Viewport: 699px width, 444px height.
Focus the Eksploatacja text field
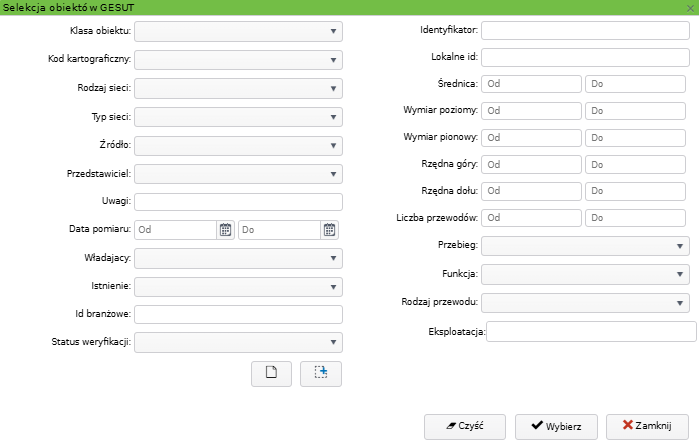pos(591,331)
